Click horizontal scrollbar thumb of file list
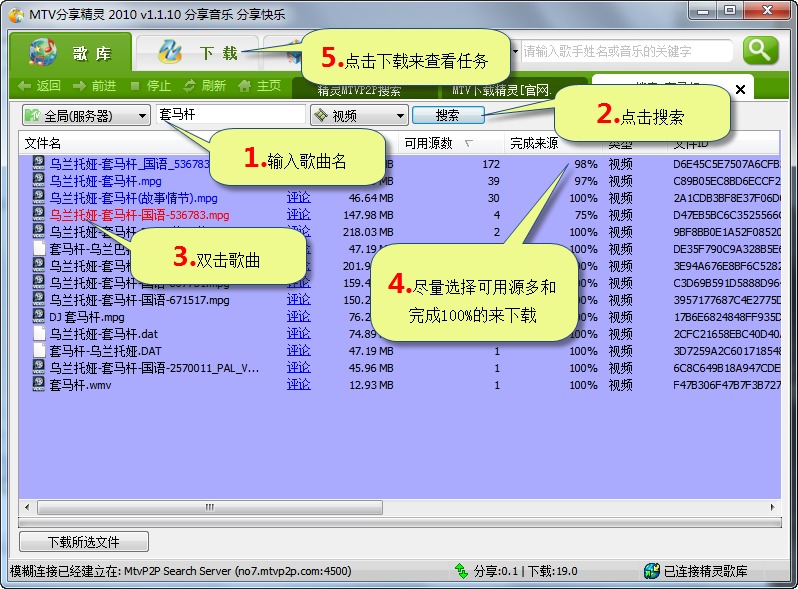This screenshot has width=798, height=589. tap(210, 507)
